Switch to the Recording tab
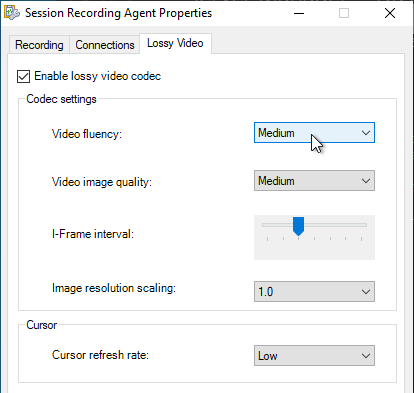This screenshot has height=393, width=414. click(x=39, y=45)
